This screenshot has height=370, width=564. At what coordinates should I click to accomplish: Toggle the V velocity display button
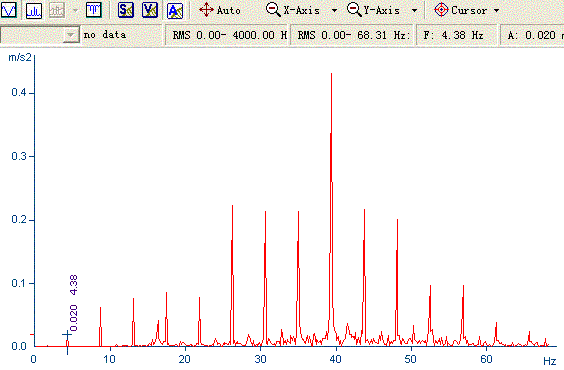coord(150,10)
